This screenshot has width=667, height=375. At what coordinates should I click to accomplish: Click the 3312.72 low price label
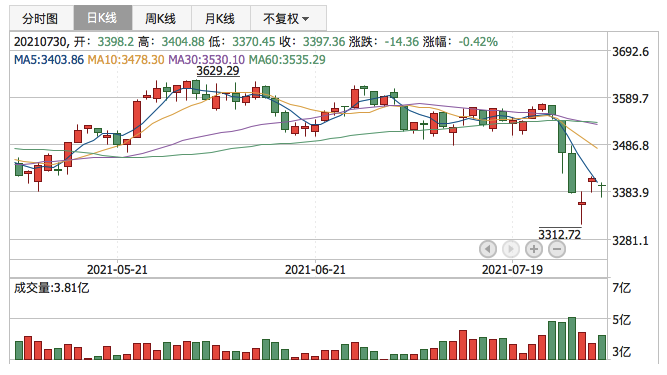[x=559, y=234]
